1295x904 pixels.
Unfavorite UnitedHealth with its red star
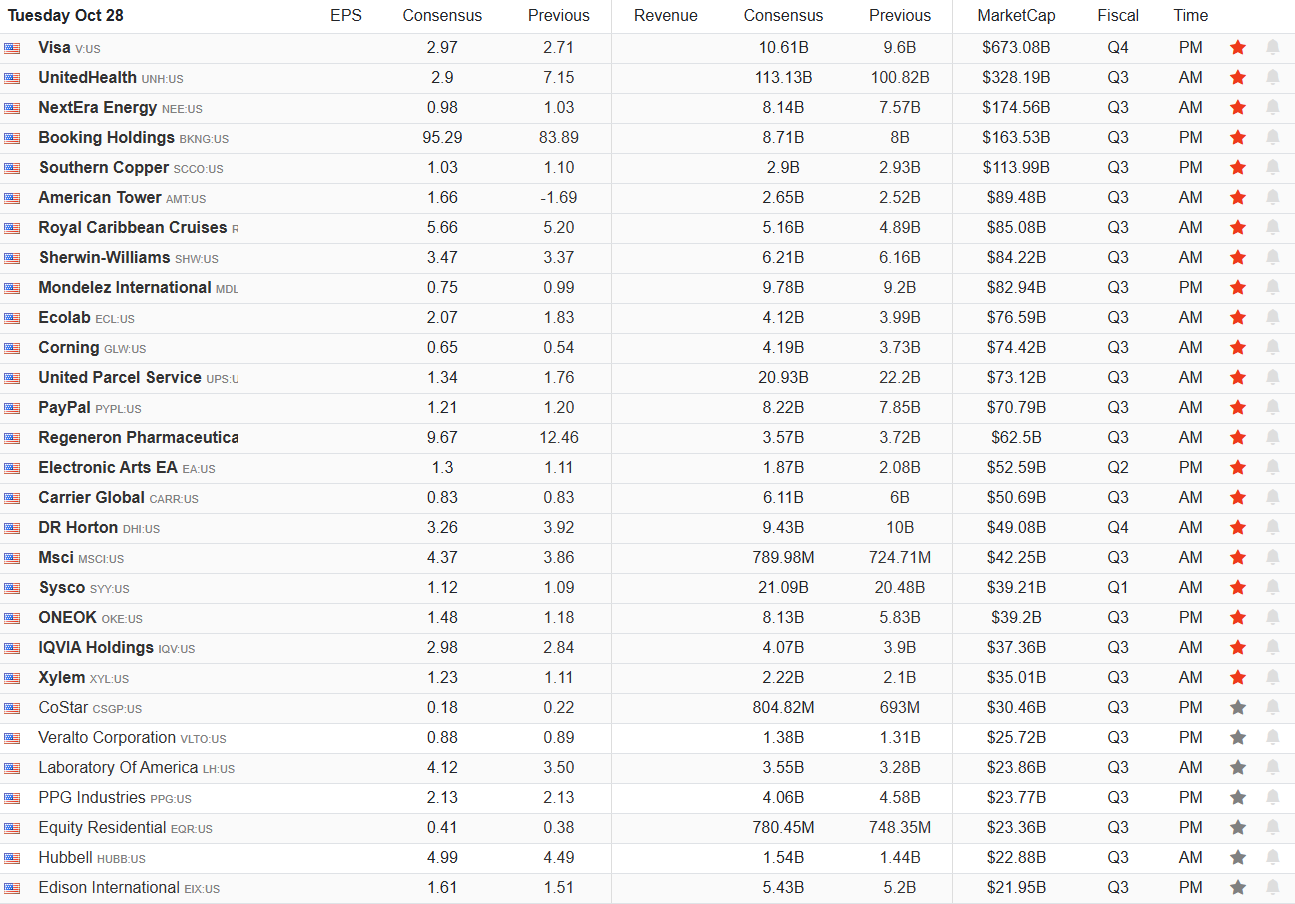pos(1238,77)
